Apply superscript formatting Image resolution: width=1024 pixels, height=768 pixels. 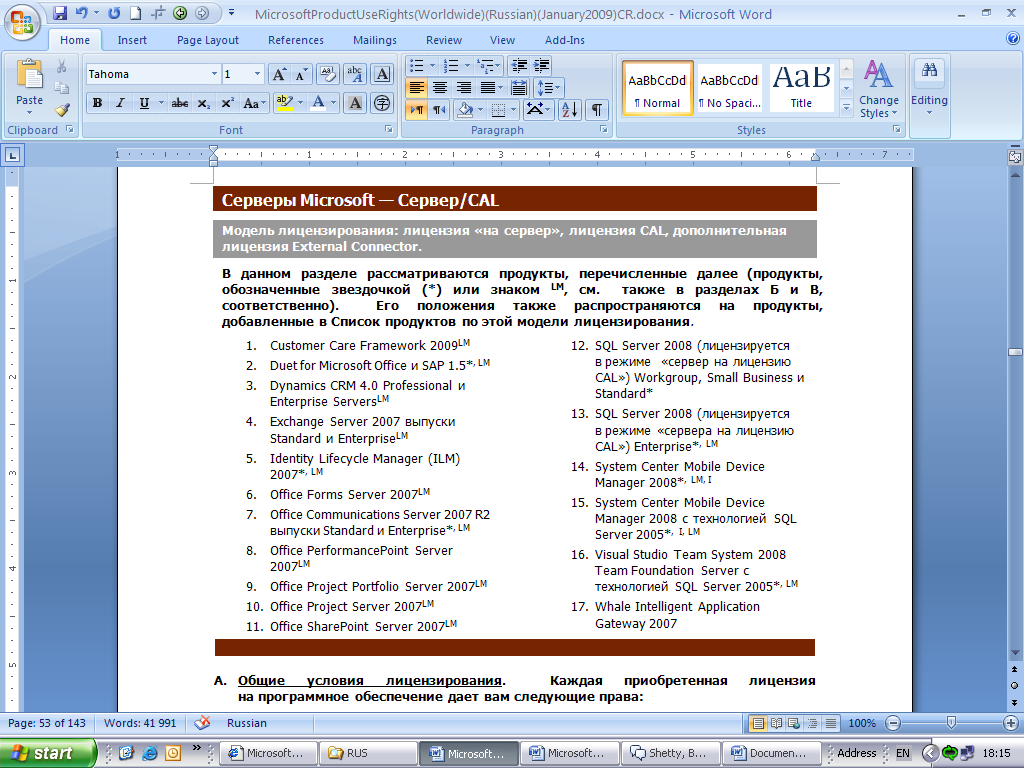[227, 103]
